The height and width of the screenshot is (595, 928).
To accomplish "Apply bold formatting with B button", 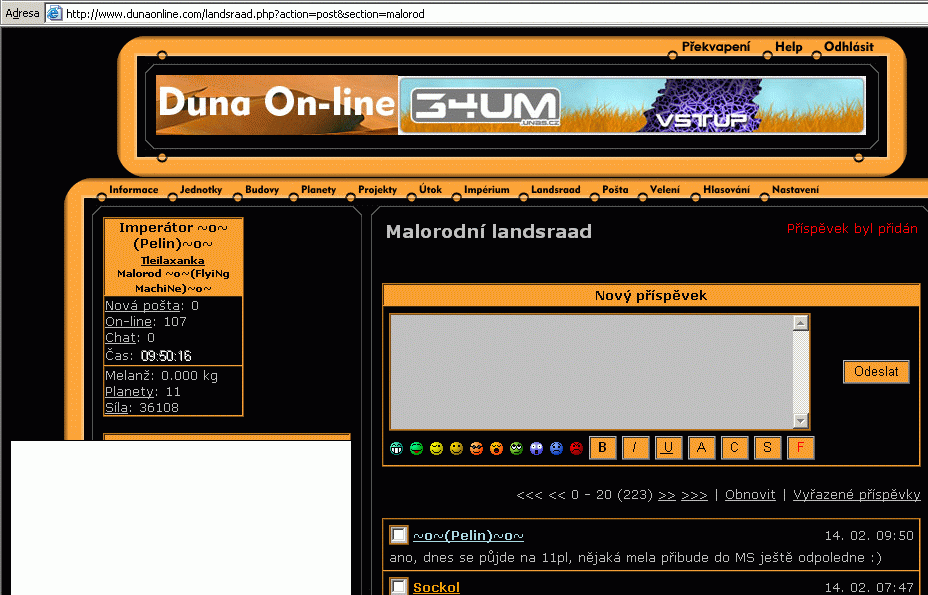I will [602, 448].
